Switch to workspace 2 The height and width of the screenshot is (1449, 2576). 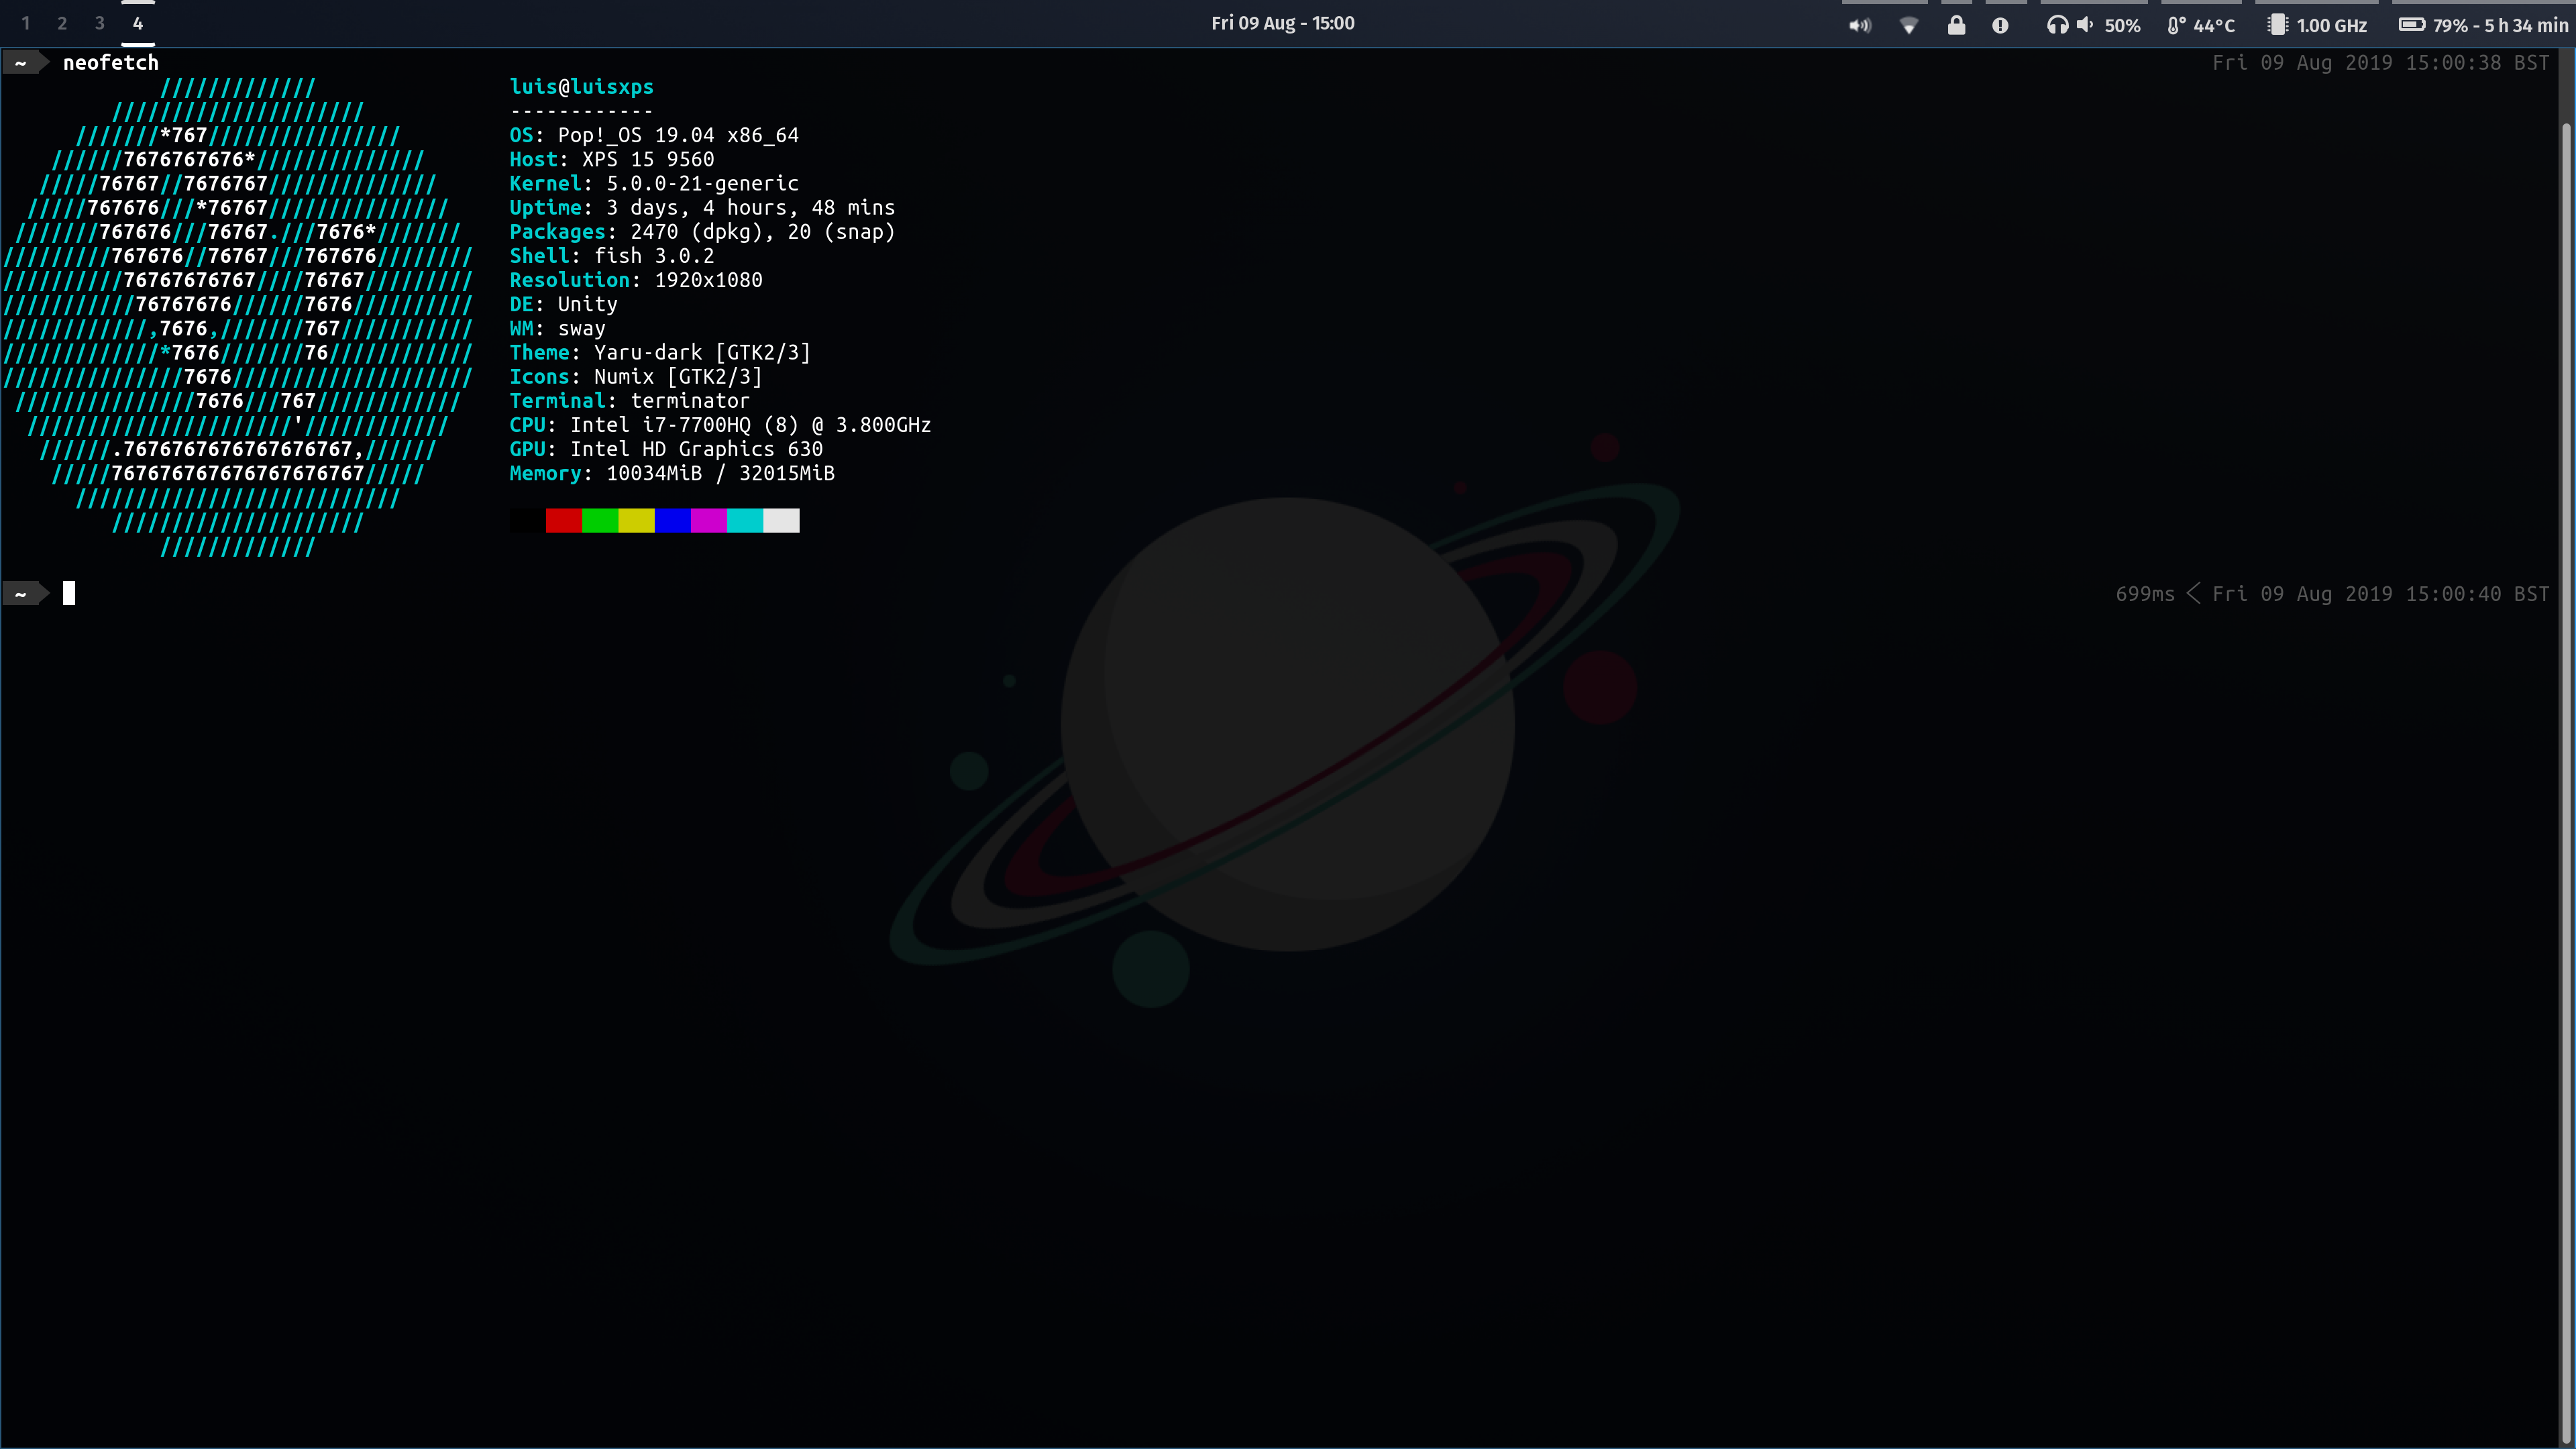point(62,22)
